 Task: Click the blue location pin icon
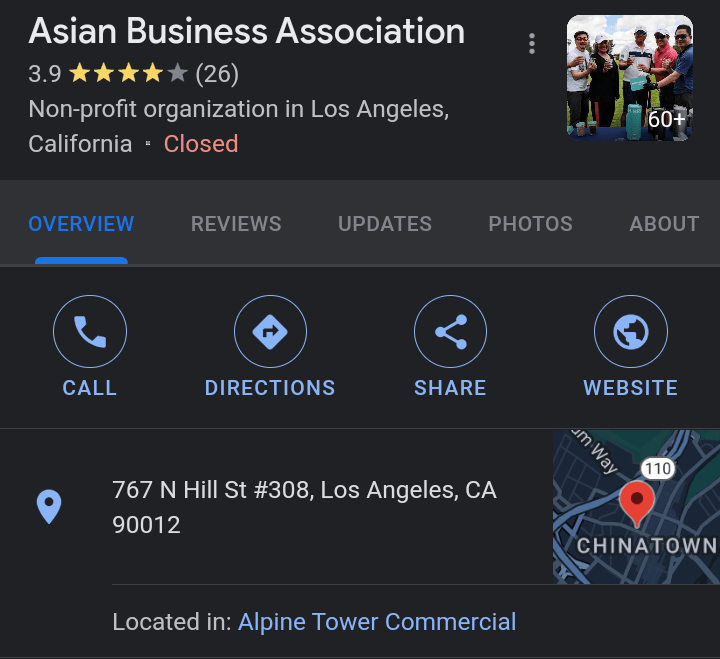coord(49,507)
